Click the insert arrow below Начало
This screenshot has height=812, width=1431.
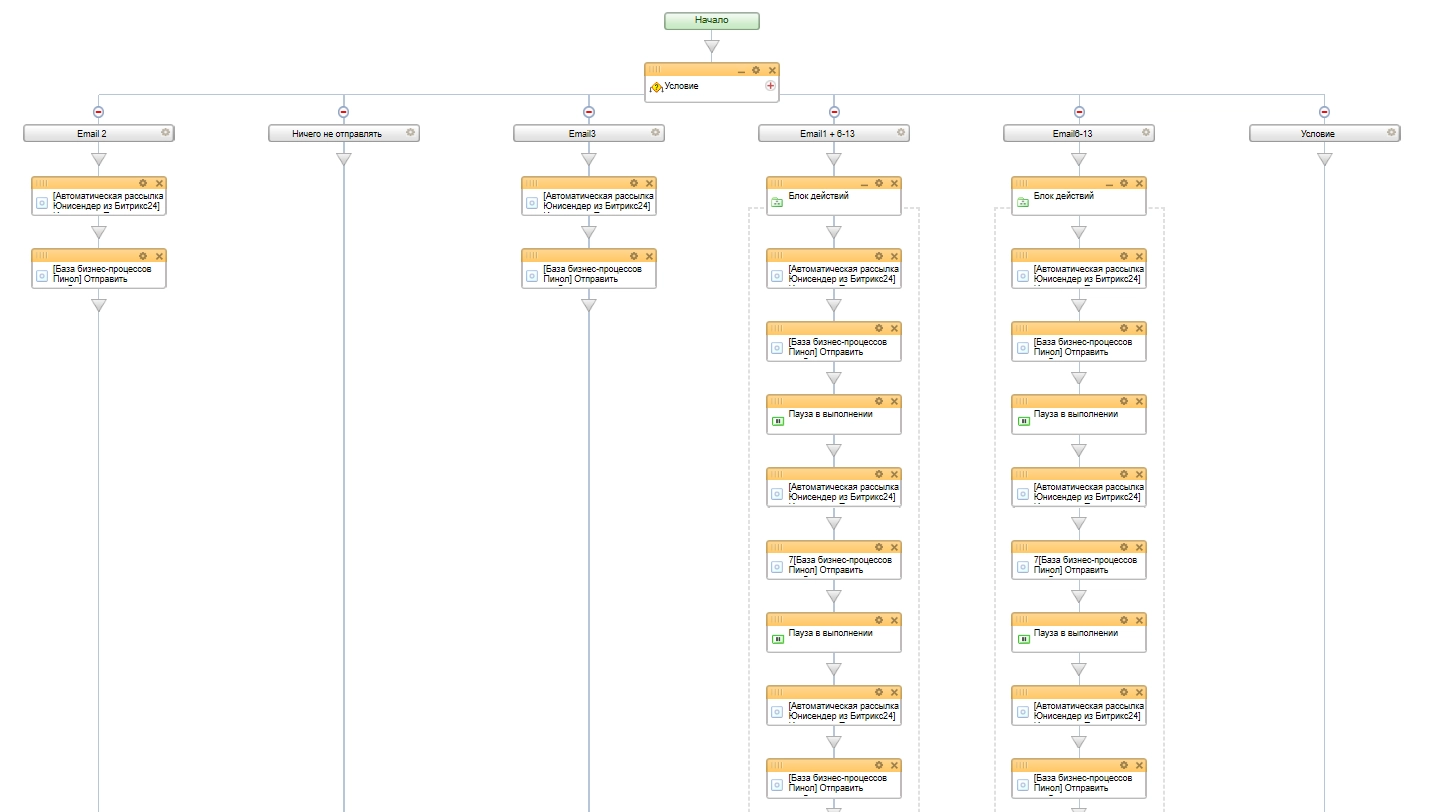(711, 46)
